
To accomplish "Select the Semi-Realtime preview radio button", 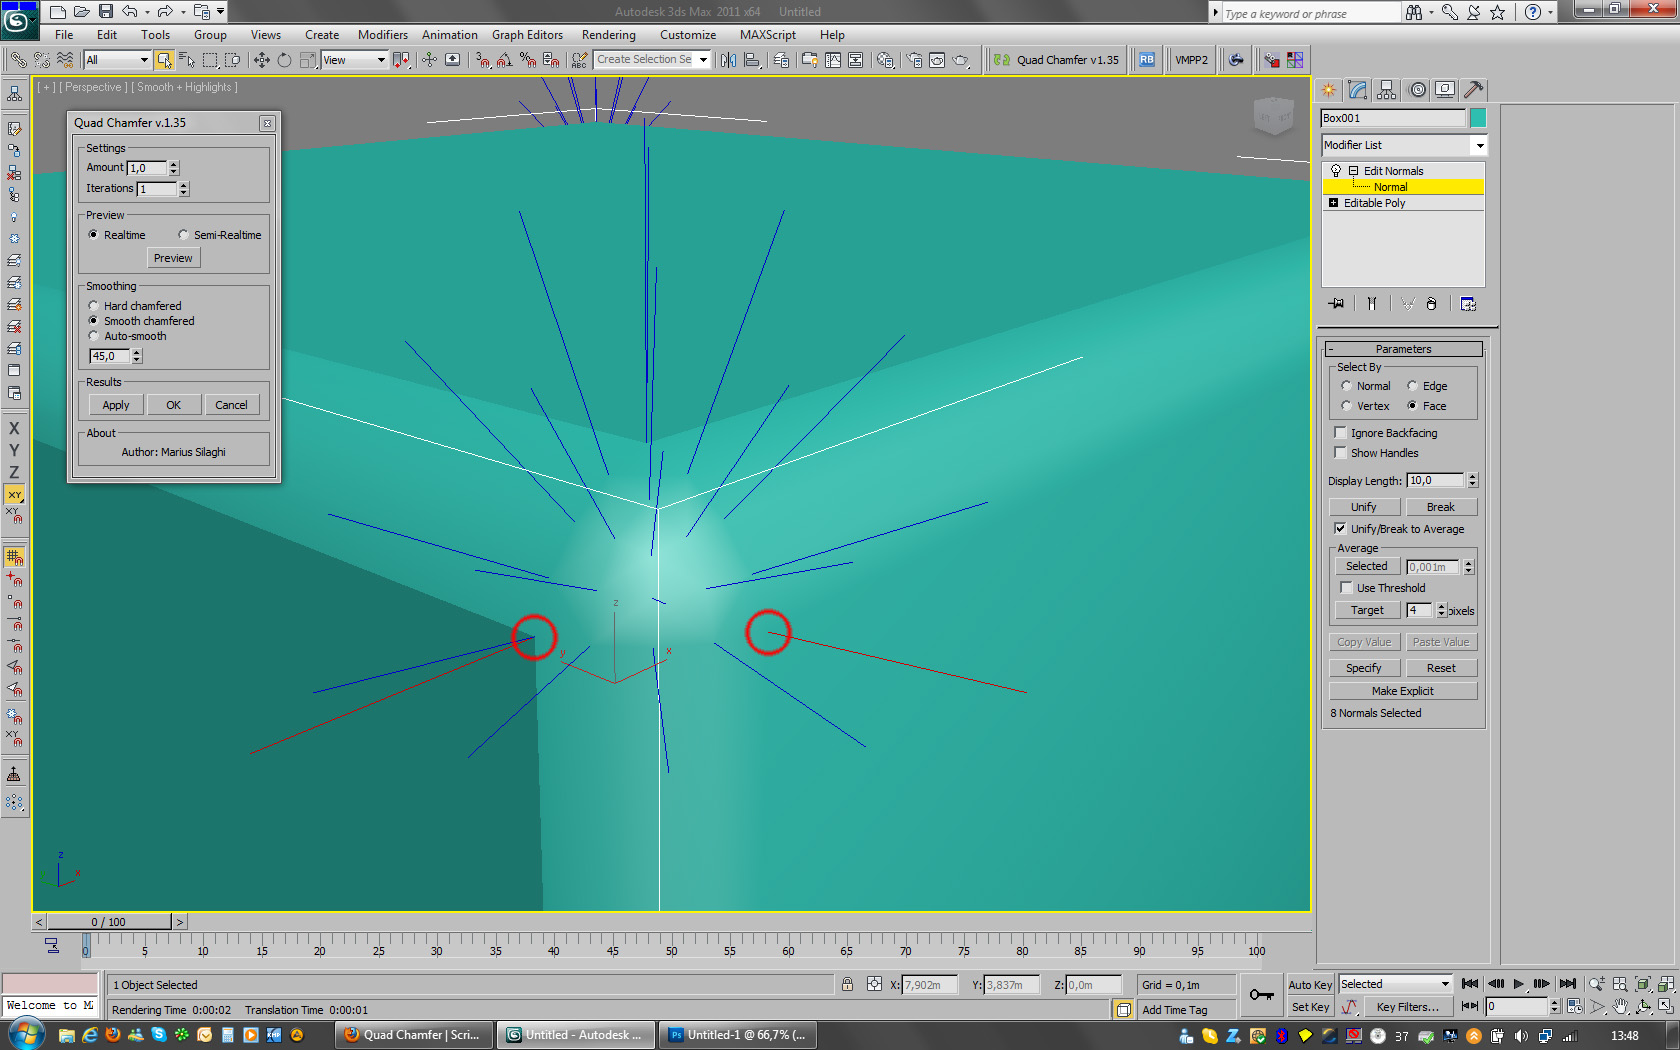I will (x=184, y=234).
